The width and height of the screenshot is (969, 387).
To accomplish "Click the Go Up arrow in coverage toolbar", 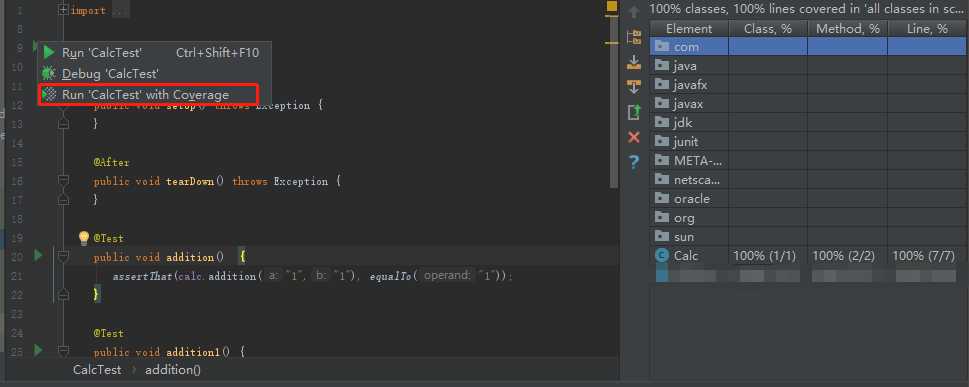I will point(633,12).
